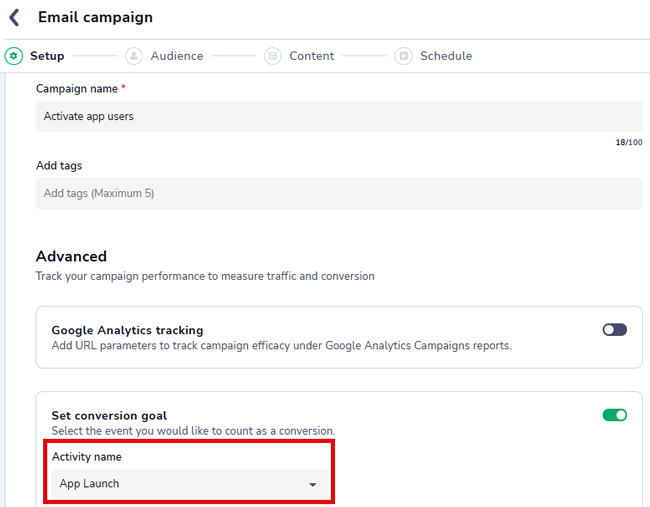Viewport: 650px width, 507px height.
Task: Edit the Campaign name field
Action: tap(339, 116)
